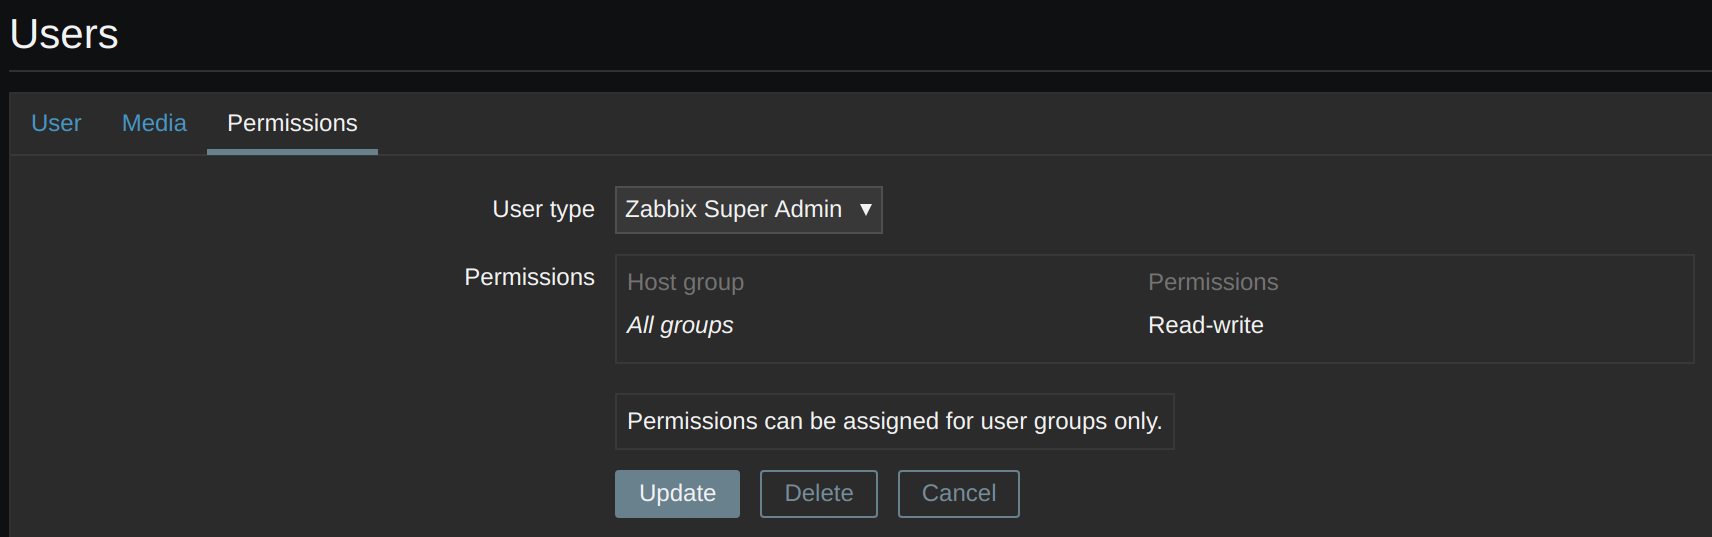Click the Users page heading
Viewport: 1712px width, 537px height.
64,34
